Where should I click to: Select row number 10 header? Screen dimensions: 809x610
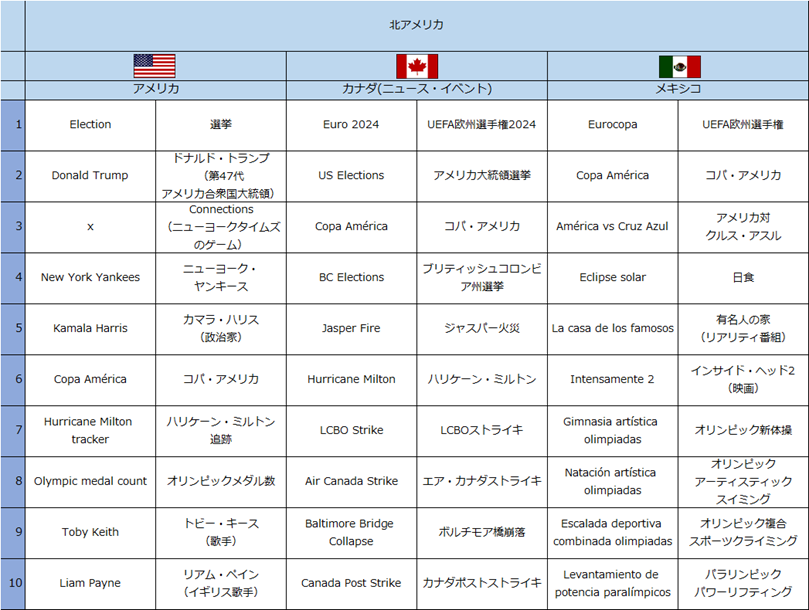tap(12, 583)
